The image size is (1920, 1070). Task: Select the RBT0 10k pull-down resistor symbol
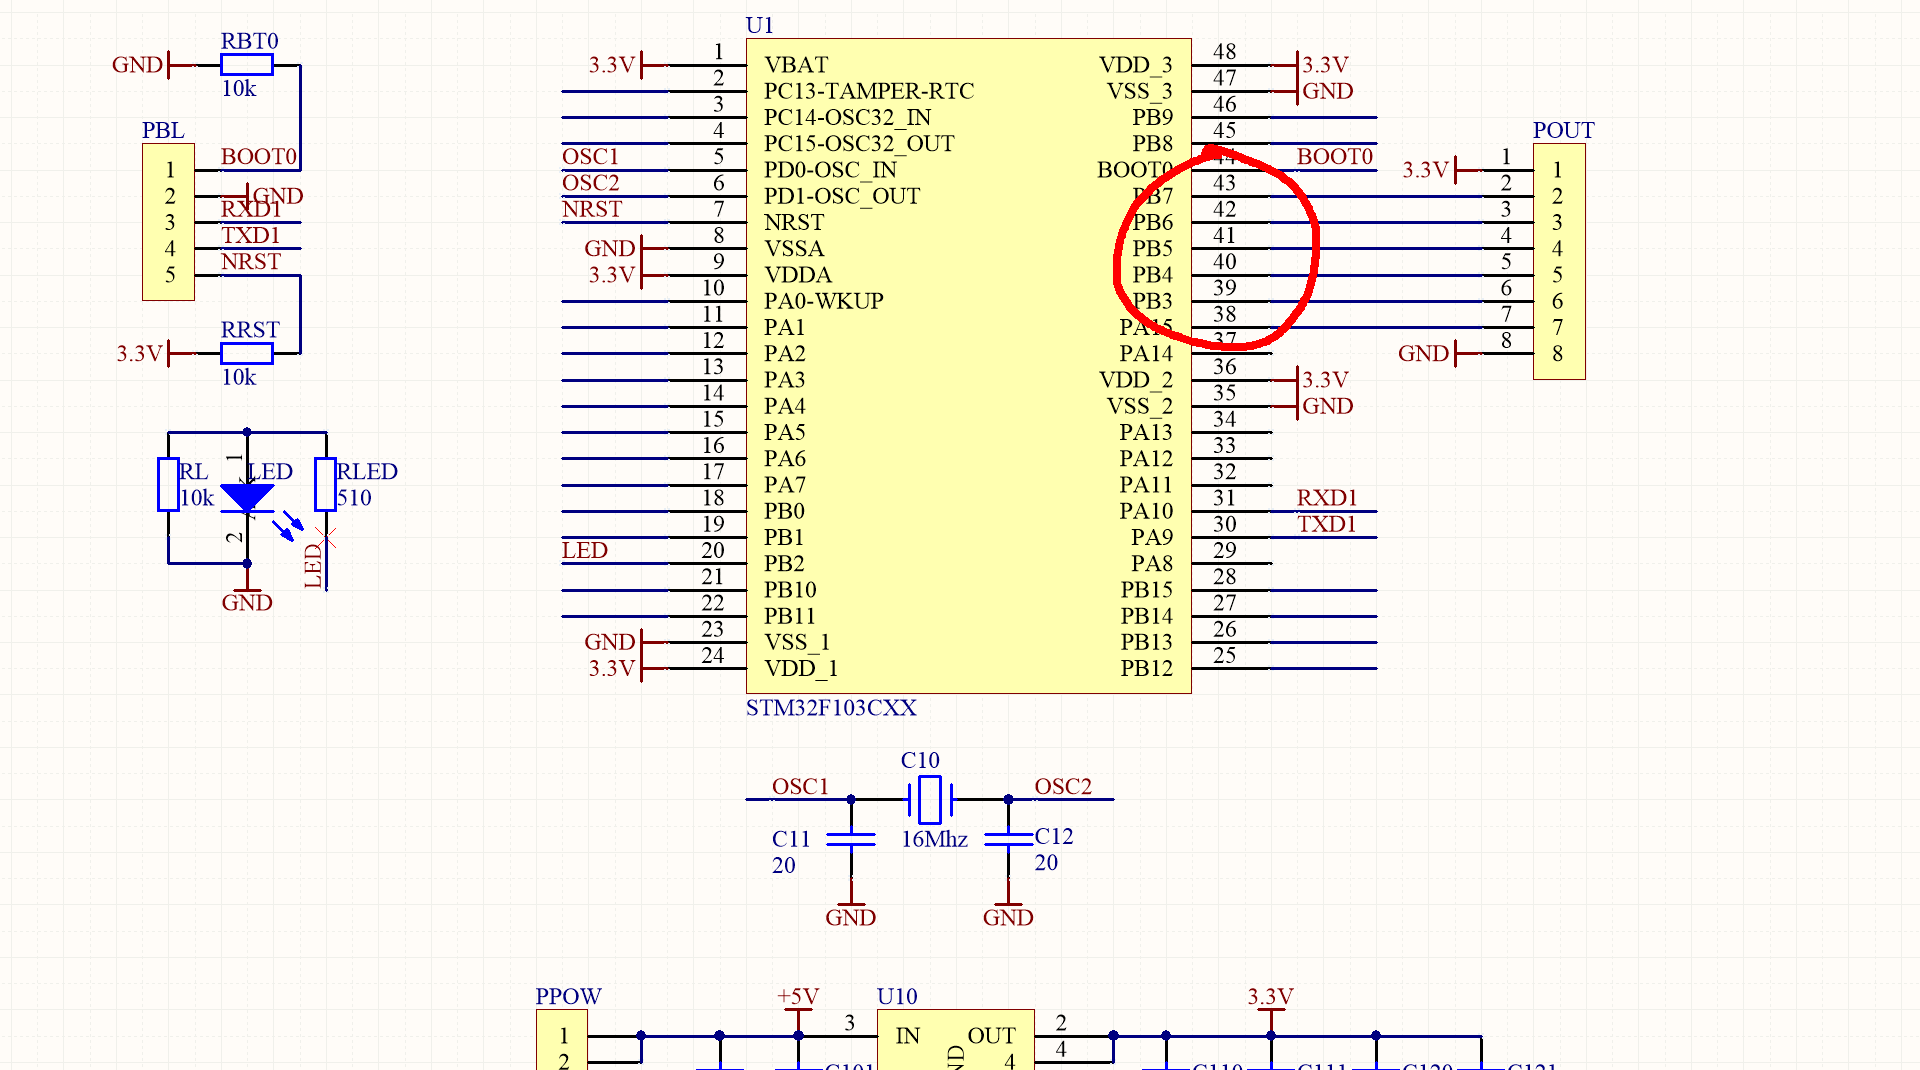(245, 64)
